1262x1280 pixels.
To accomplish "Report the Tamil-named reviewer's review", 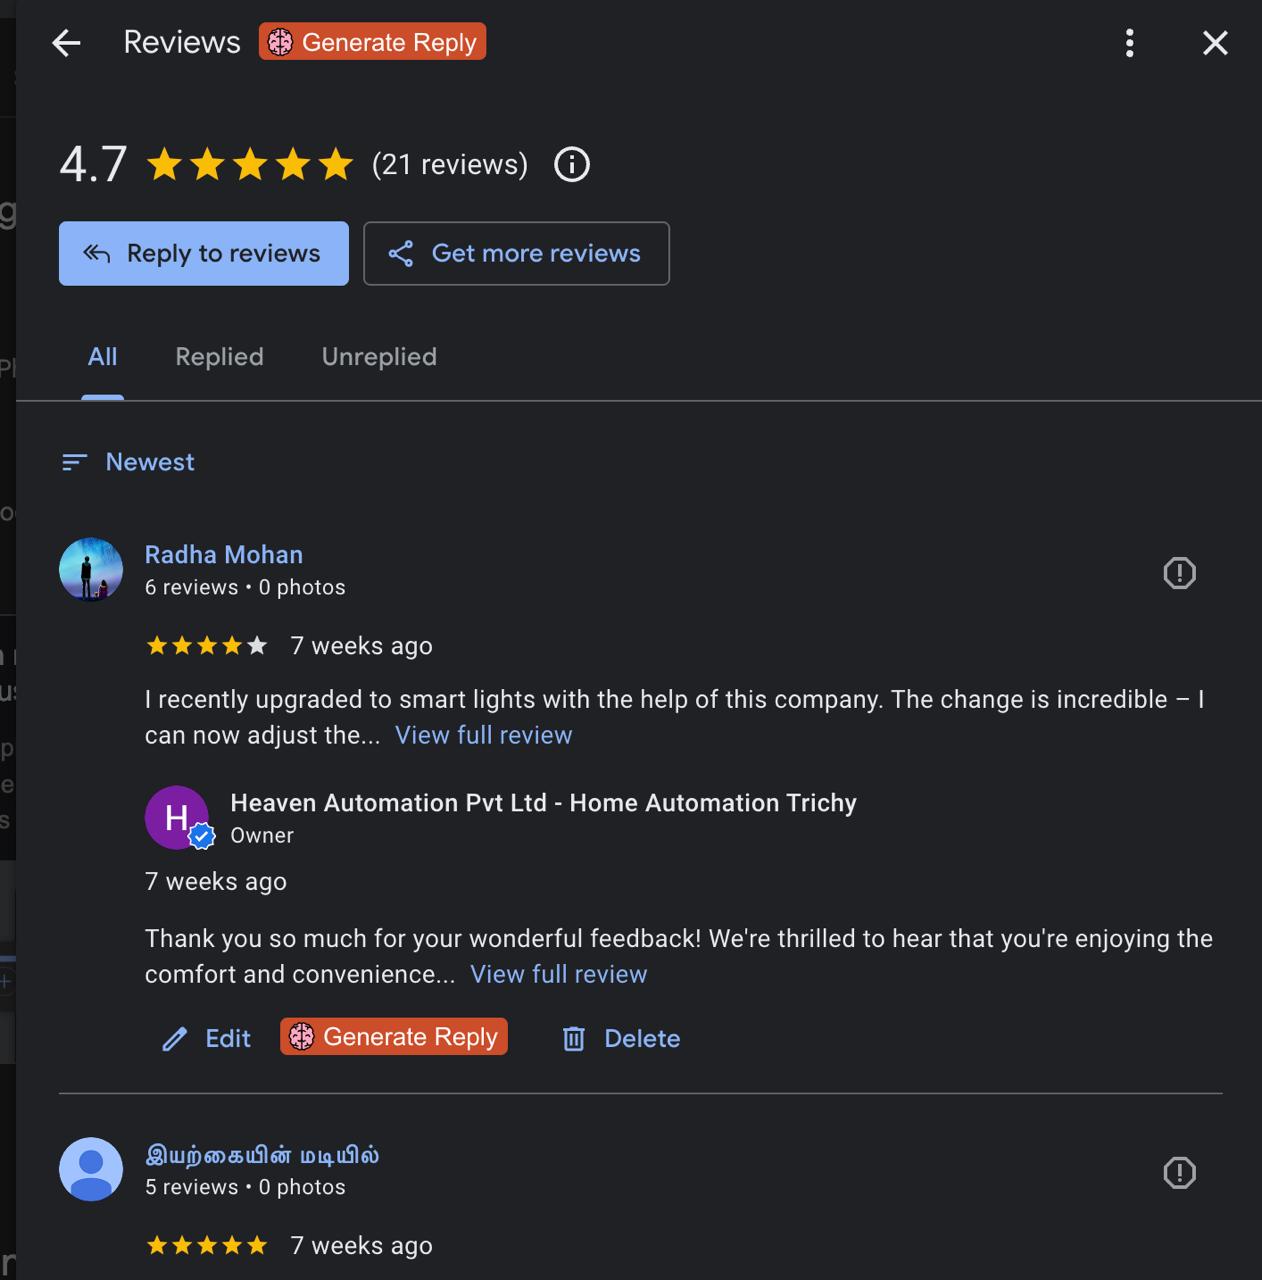I will [1179, 1173].
